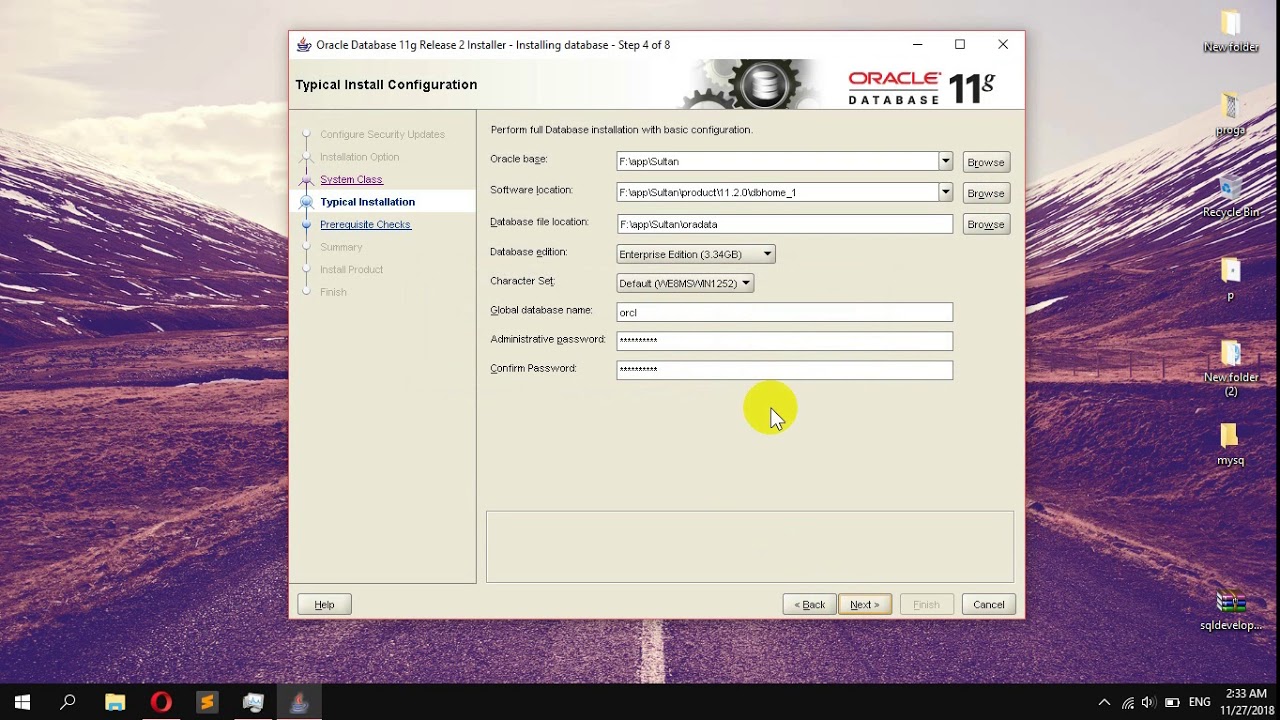The height and width of the screenshot is (720, 1280).
Task: Browse for the Oracle base directory
Action: [986, 162]
